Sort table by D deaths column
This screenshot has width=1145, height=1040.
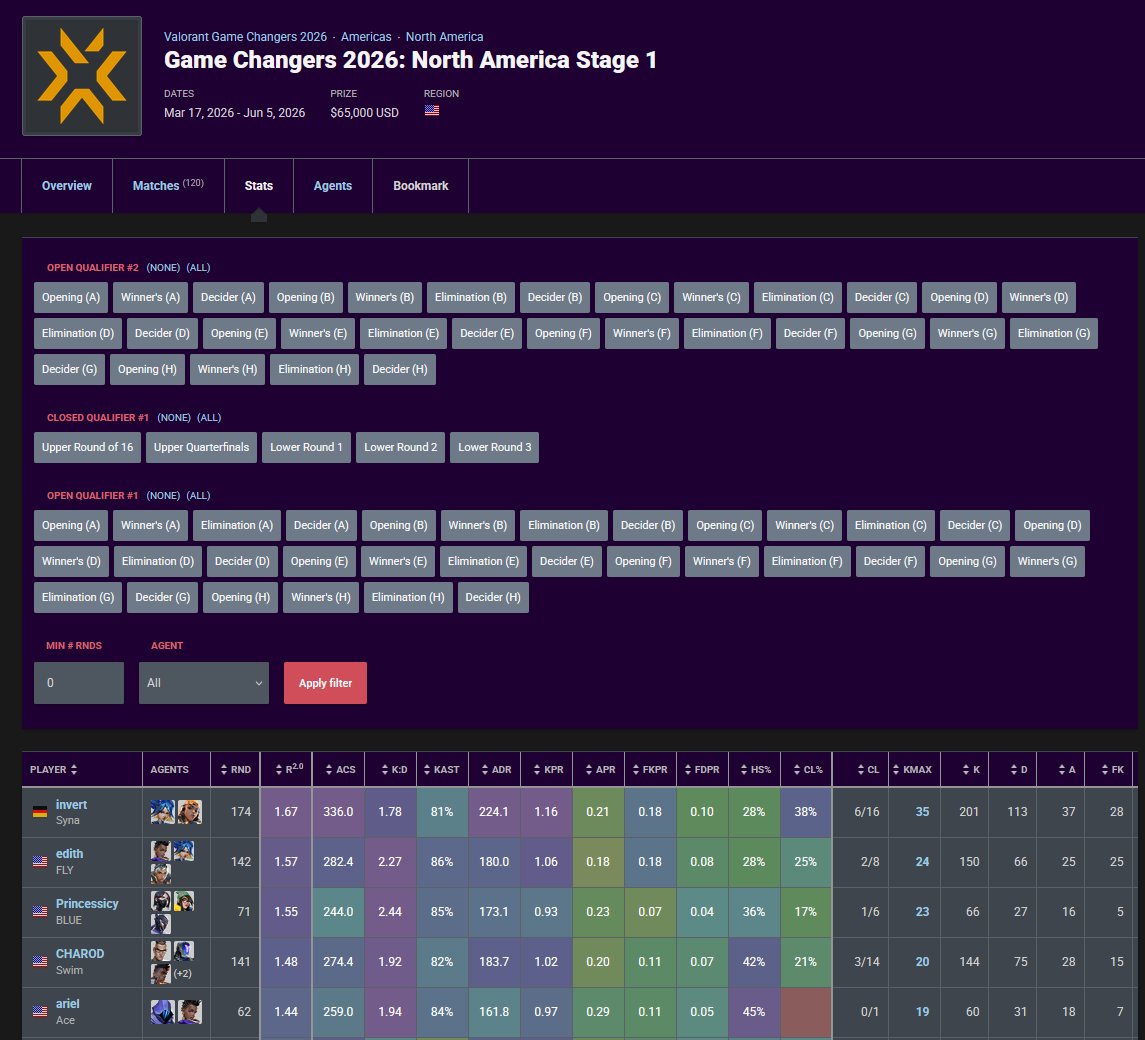[1013, 770]
